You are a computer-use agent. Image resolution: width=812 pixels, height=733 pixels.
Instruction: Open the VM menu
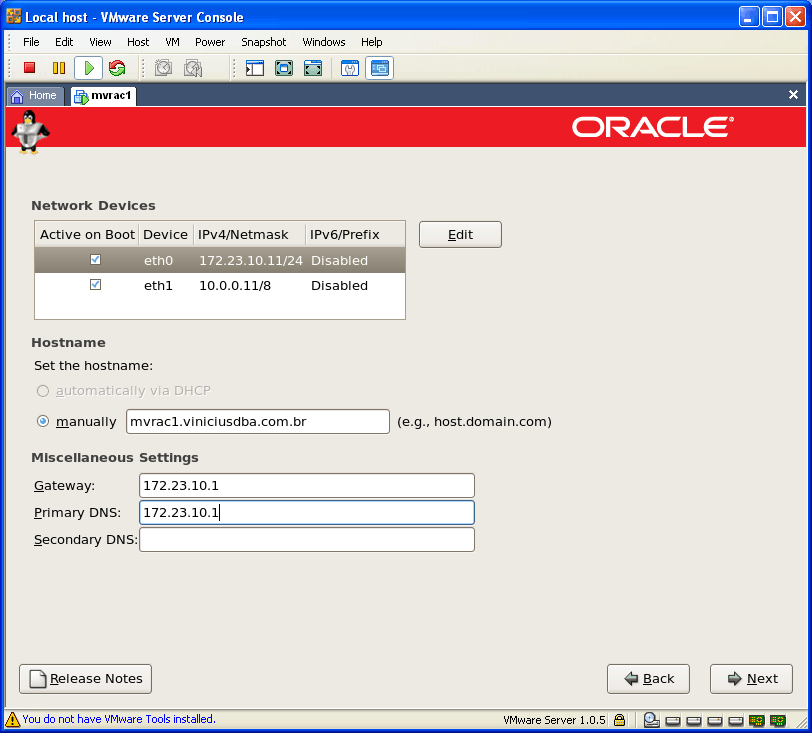tap(172, 42)
